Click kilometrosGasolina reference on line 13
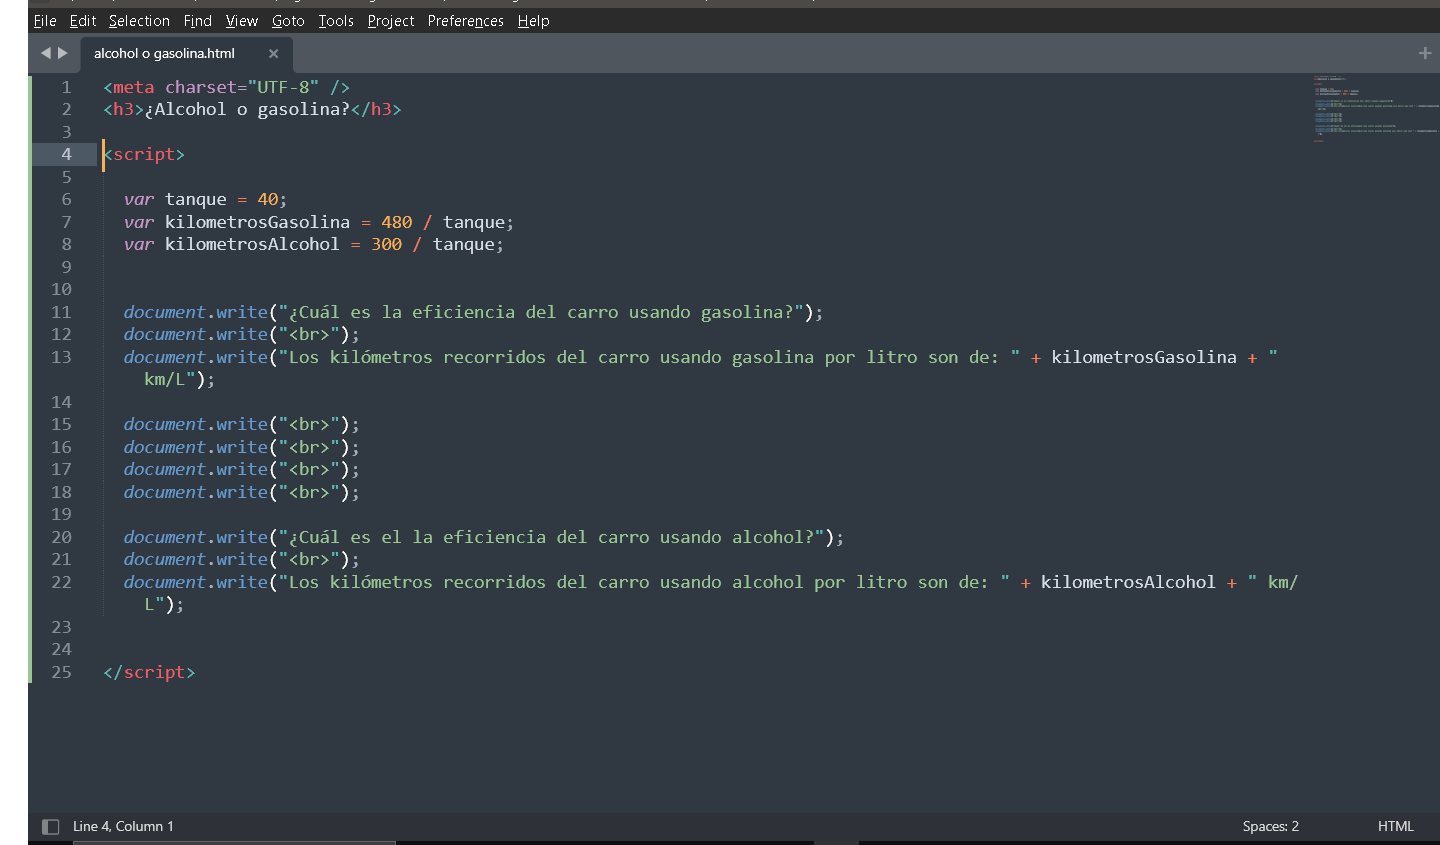 [1144, 357]
